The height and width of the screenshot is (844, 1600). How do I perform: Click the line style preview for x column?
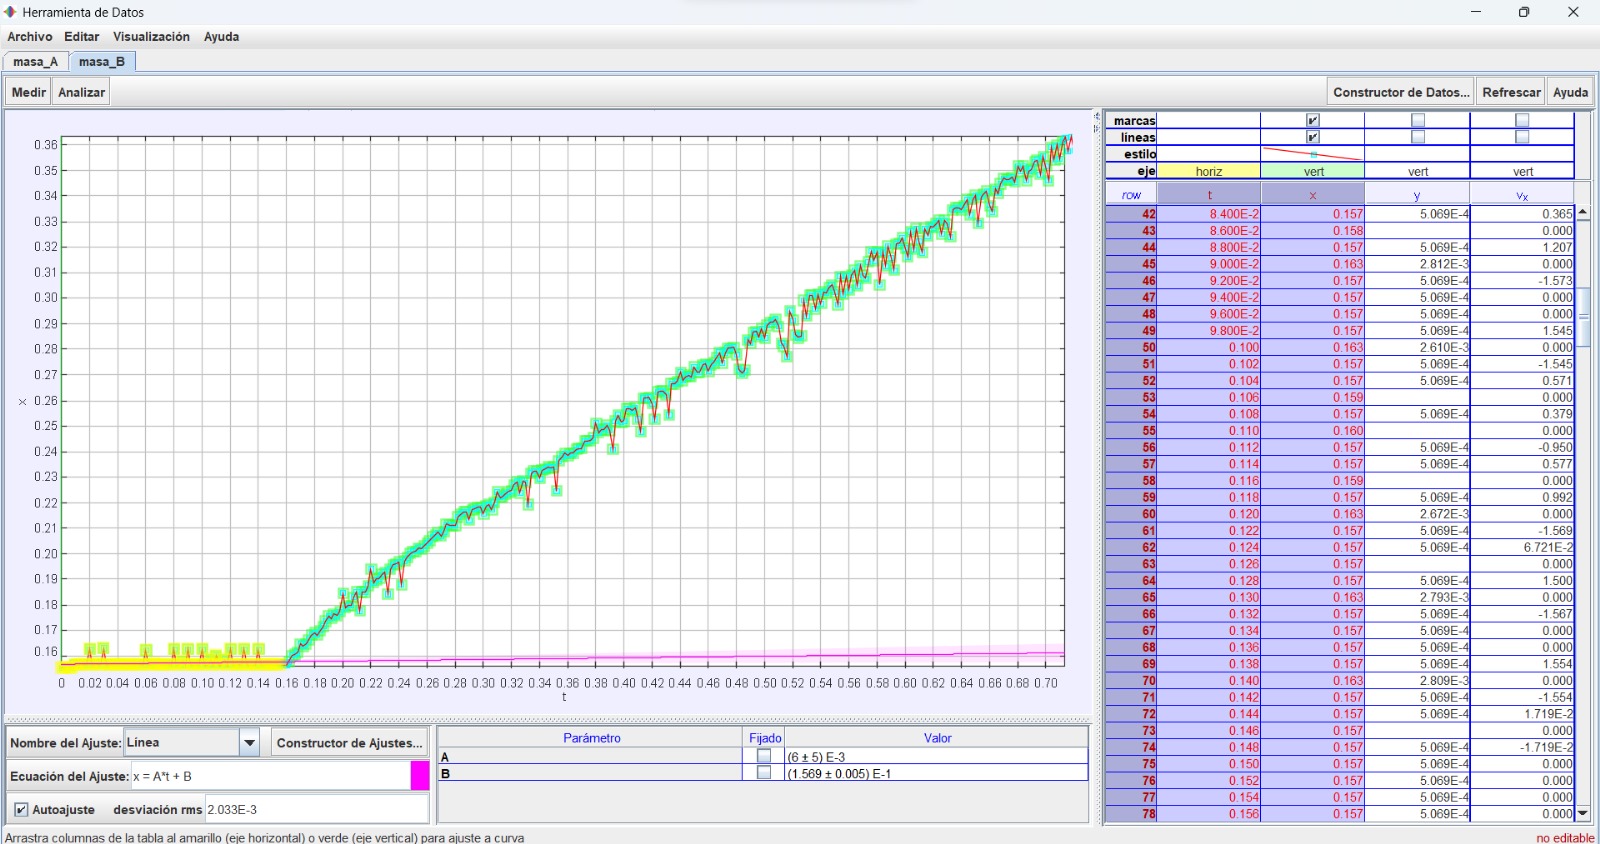click(1312, 154)
